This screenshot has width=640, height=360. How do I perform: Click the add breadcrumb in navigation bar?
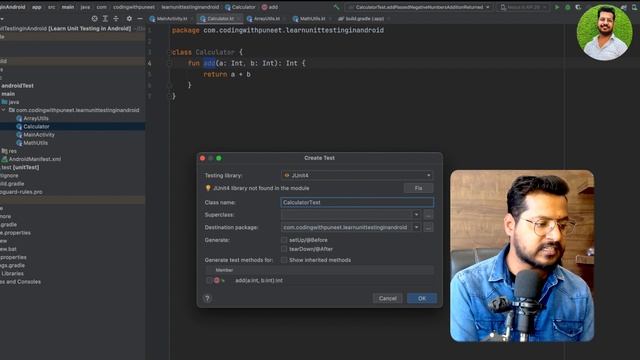[270, 7]
